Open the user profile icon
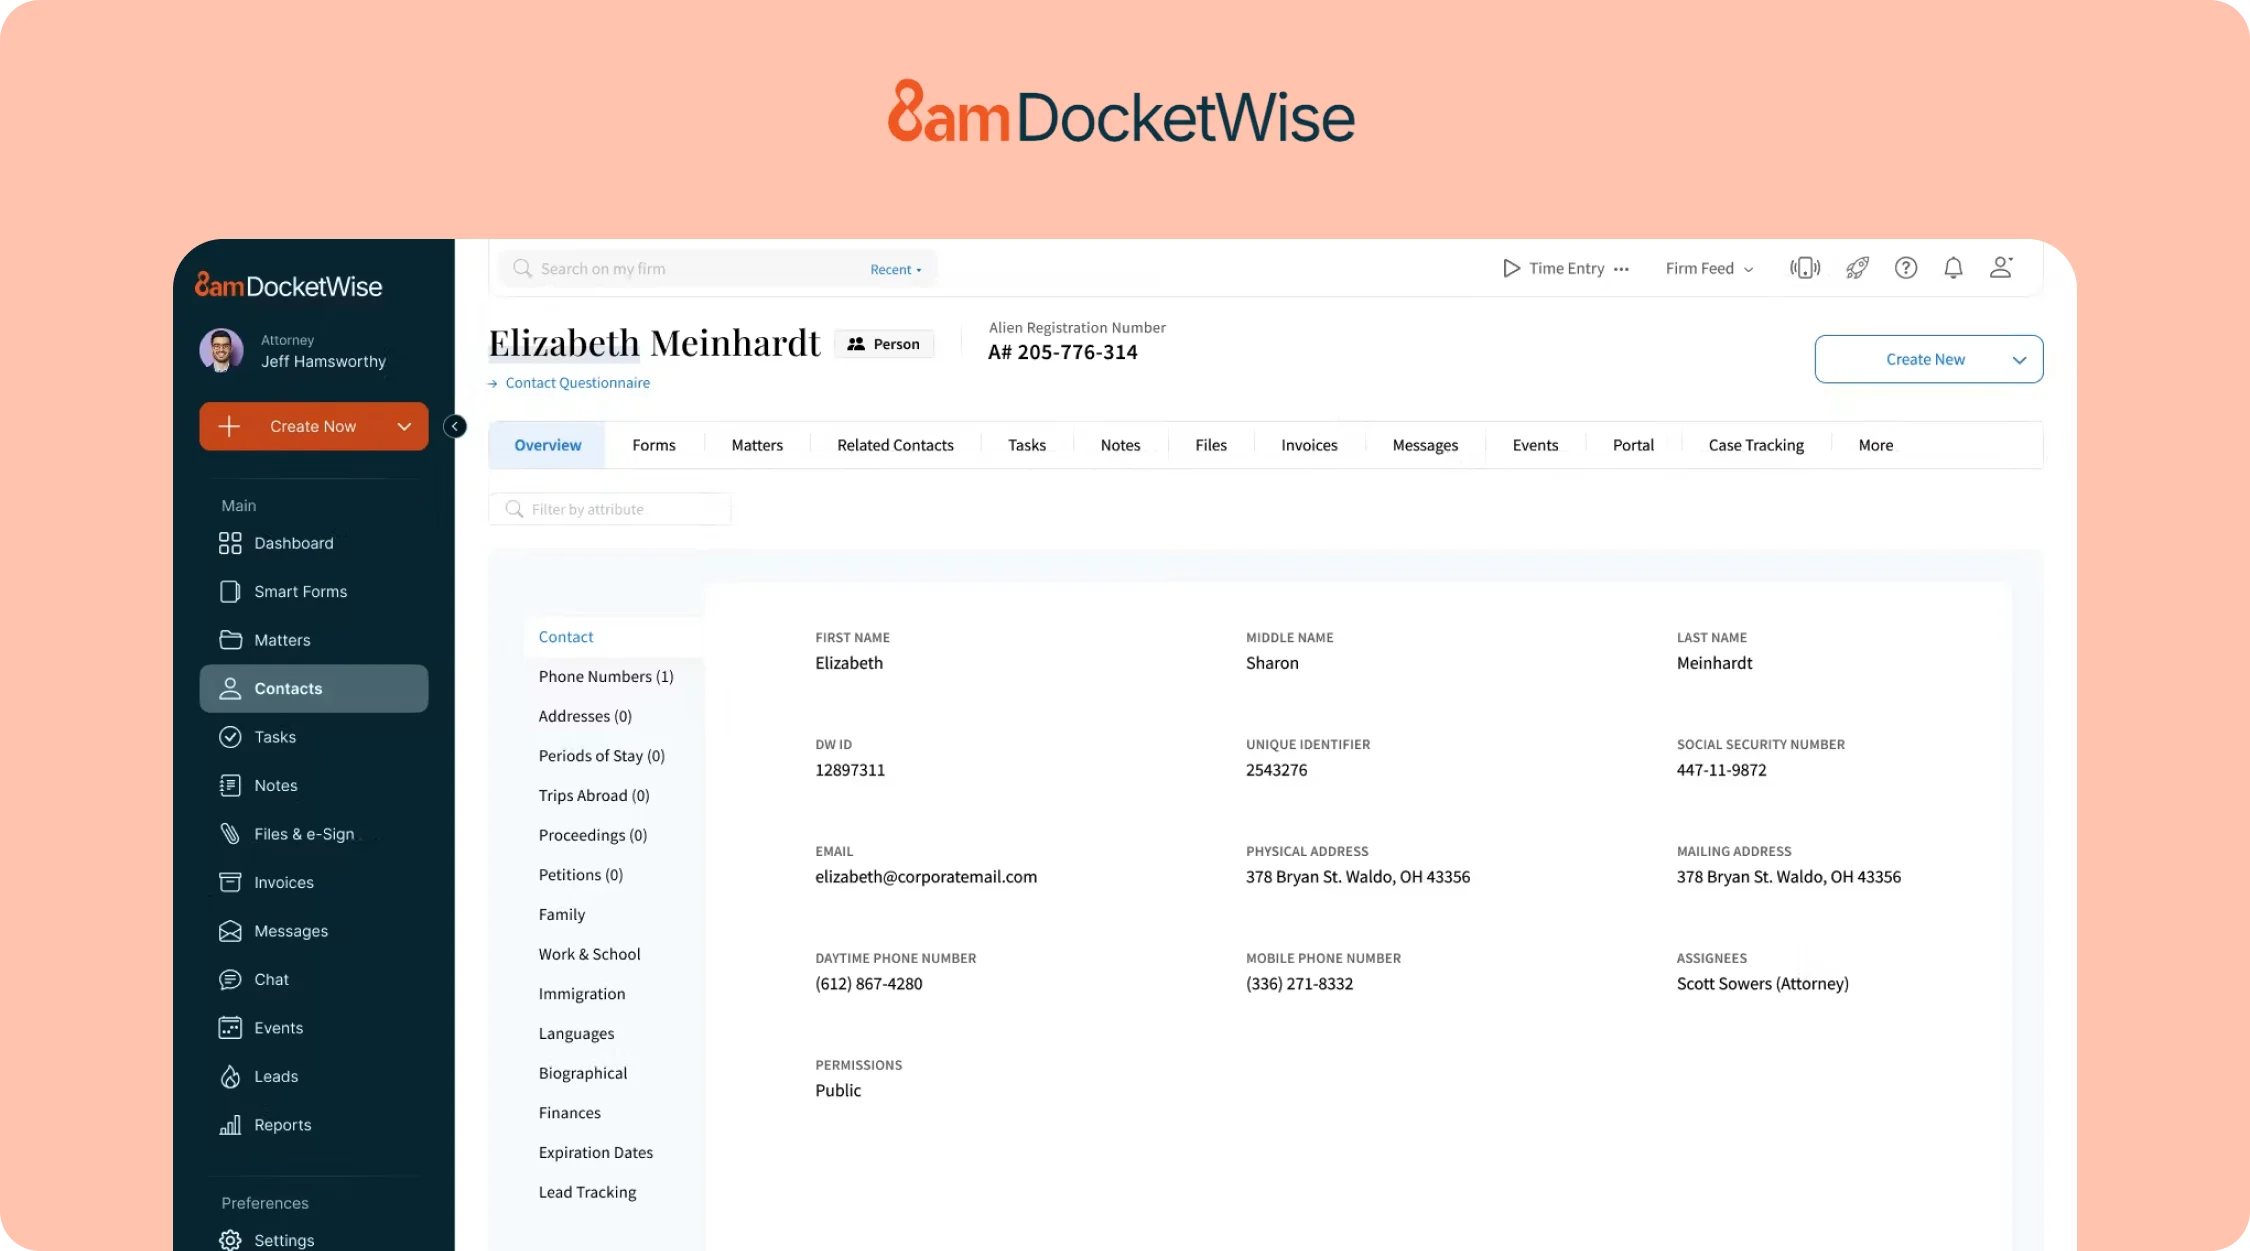 tap(2001, 267)
